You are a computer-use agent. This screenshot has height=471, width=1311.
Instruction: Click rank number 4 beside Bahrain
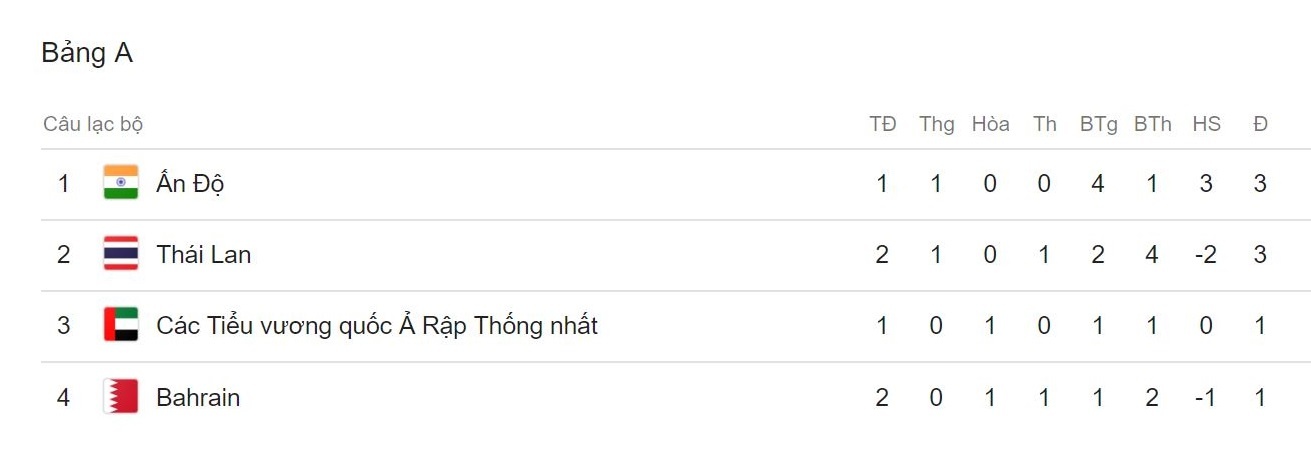point(64,398)
